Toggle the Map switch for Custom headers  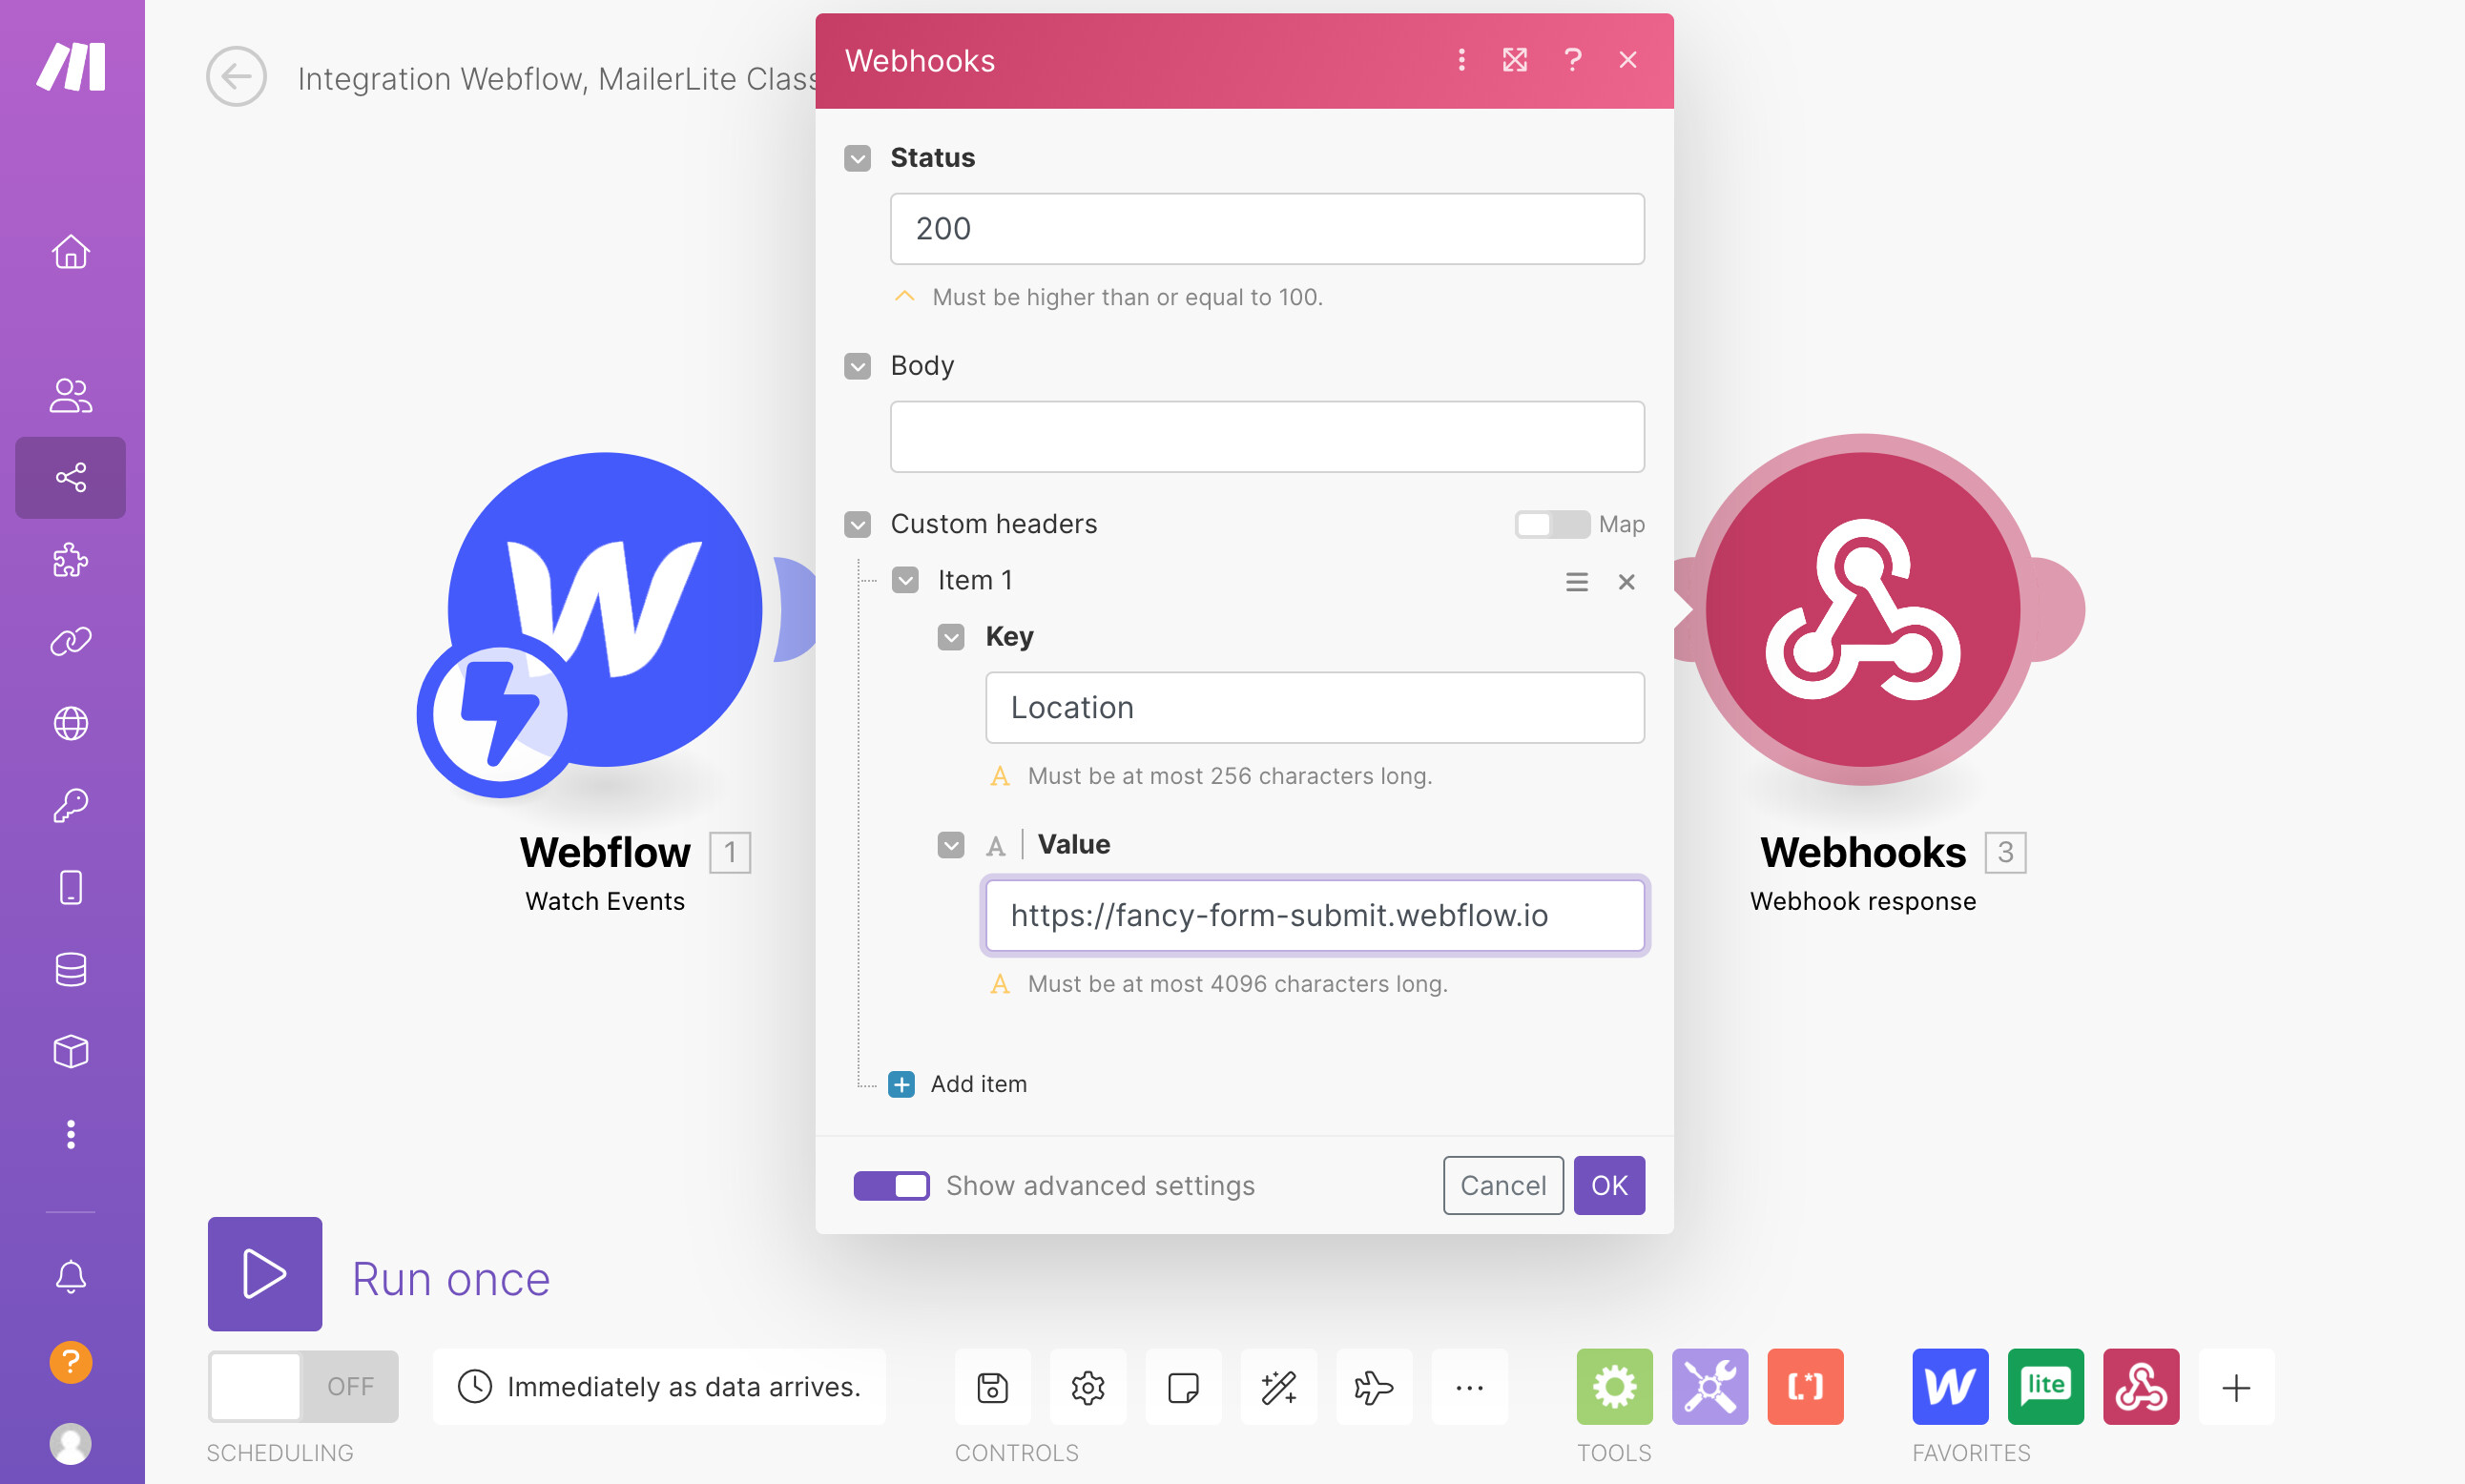(x=1551, y=524)
